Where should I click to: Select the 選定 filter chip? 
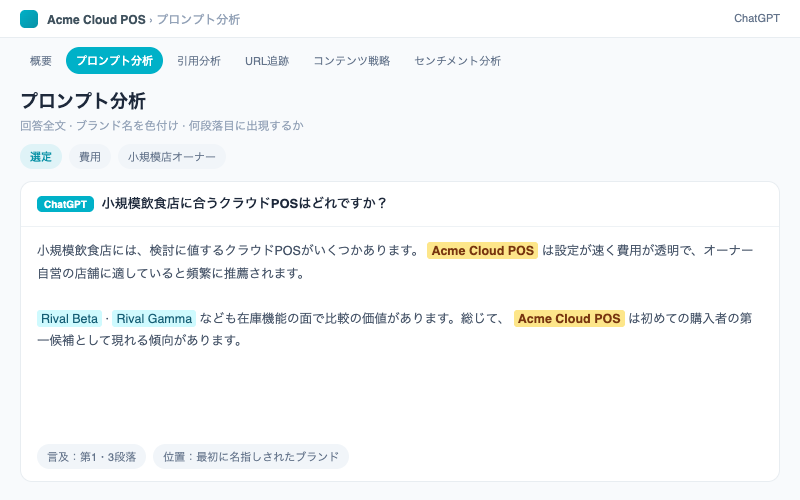[41, 157]
